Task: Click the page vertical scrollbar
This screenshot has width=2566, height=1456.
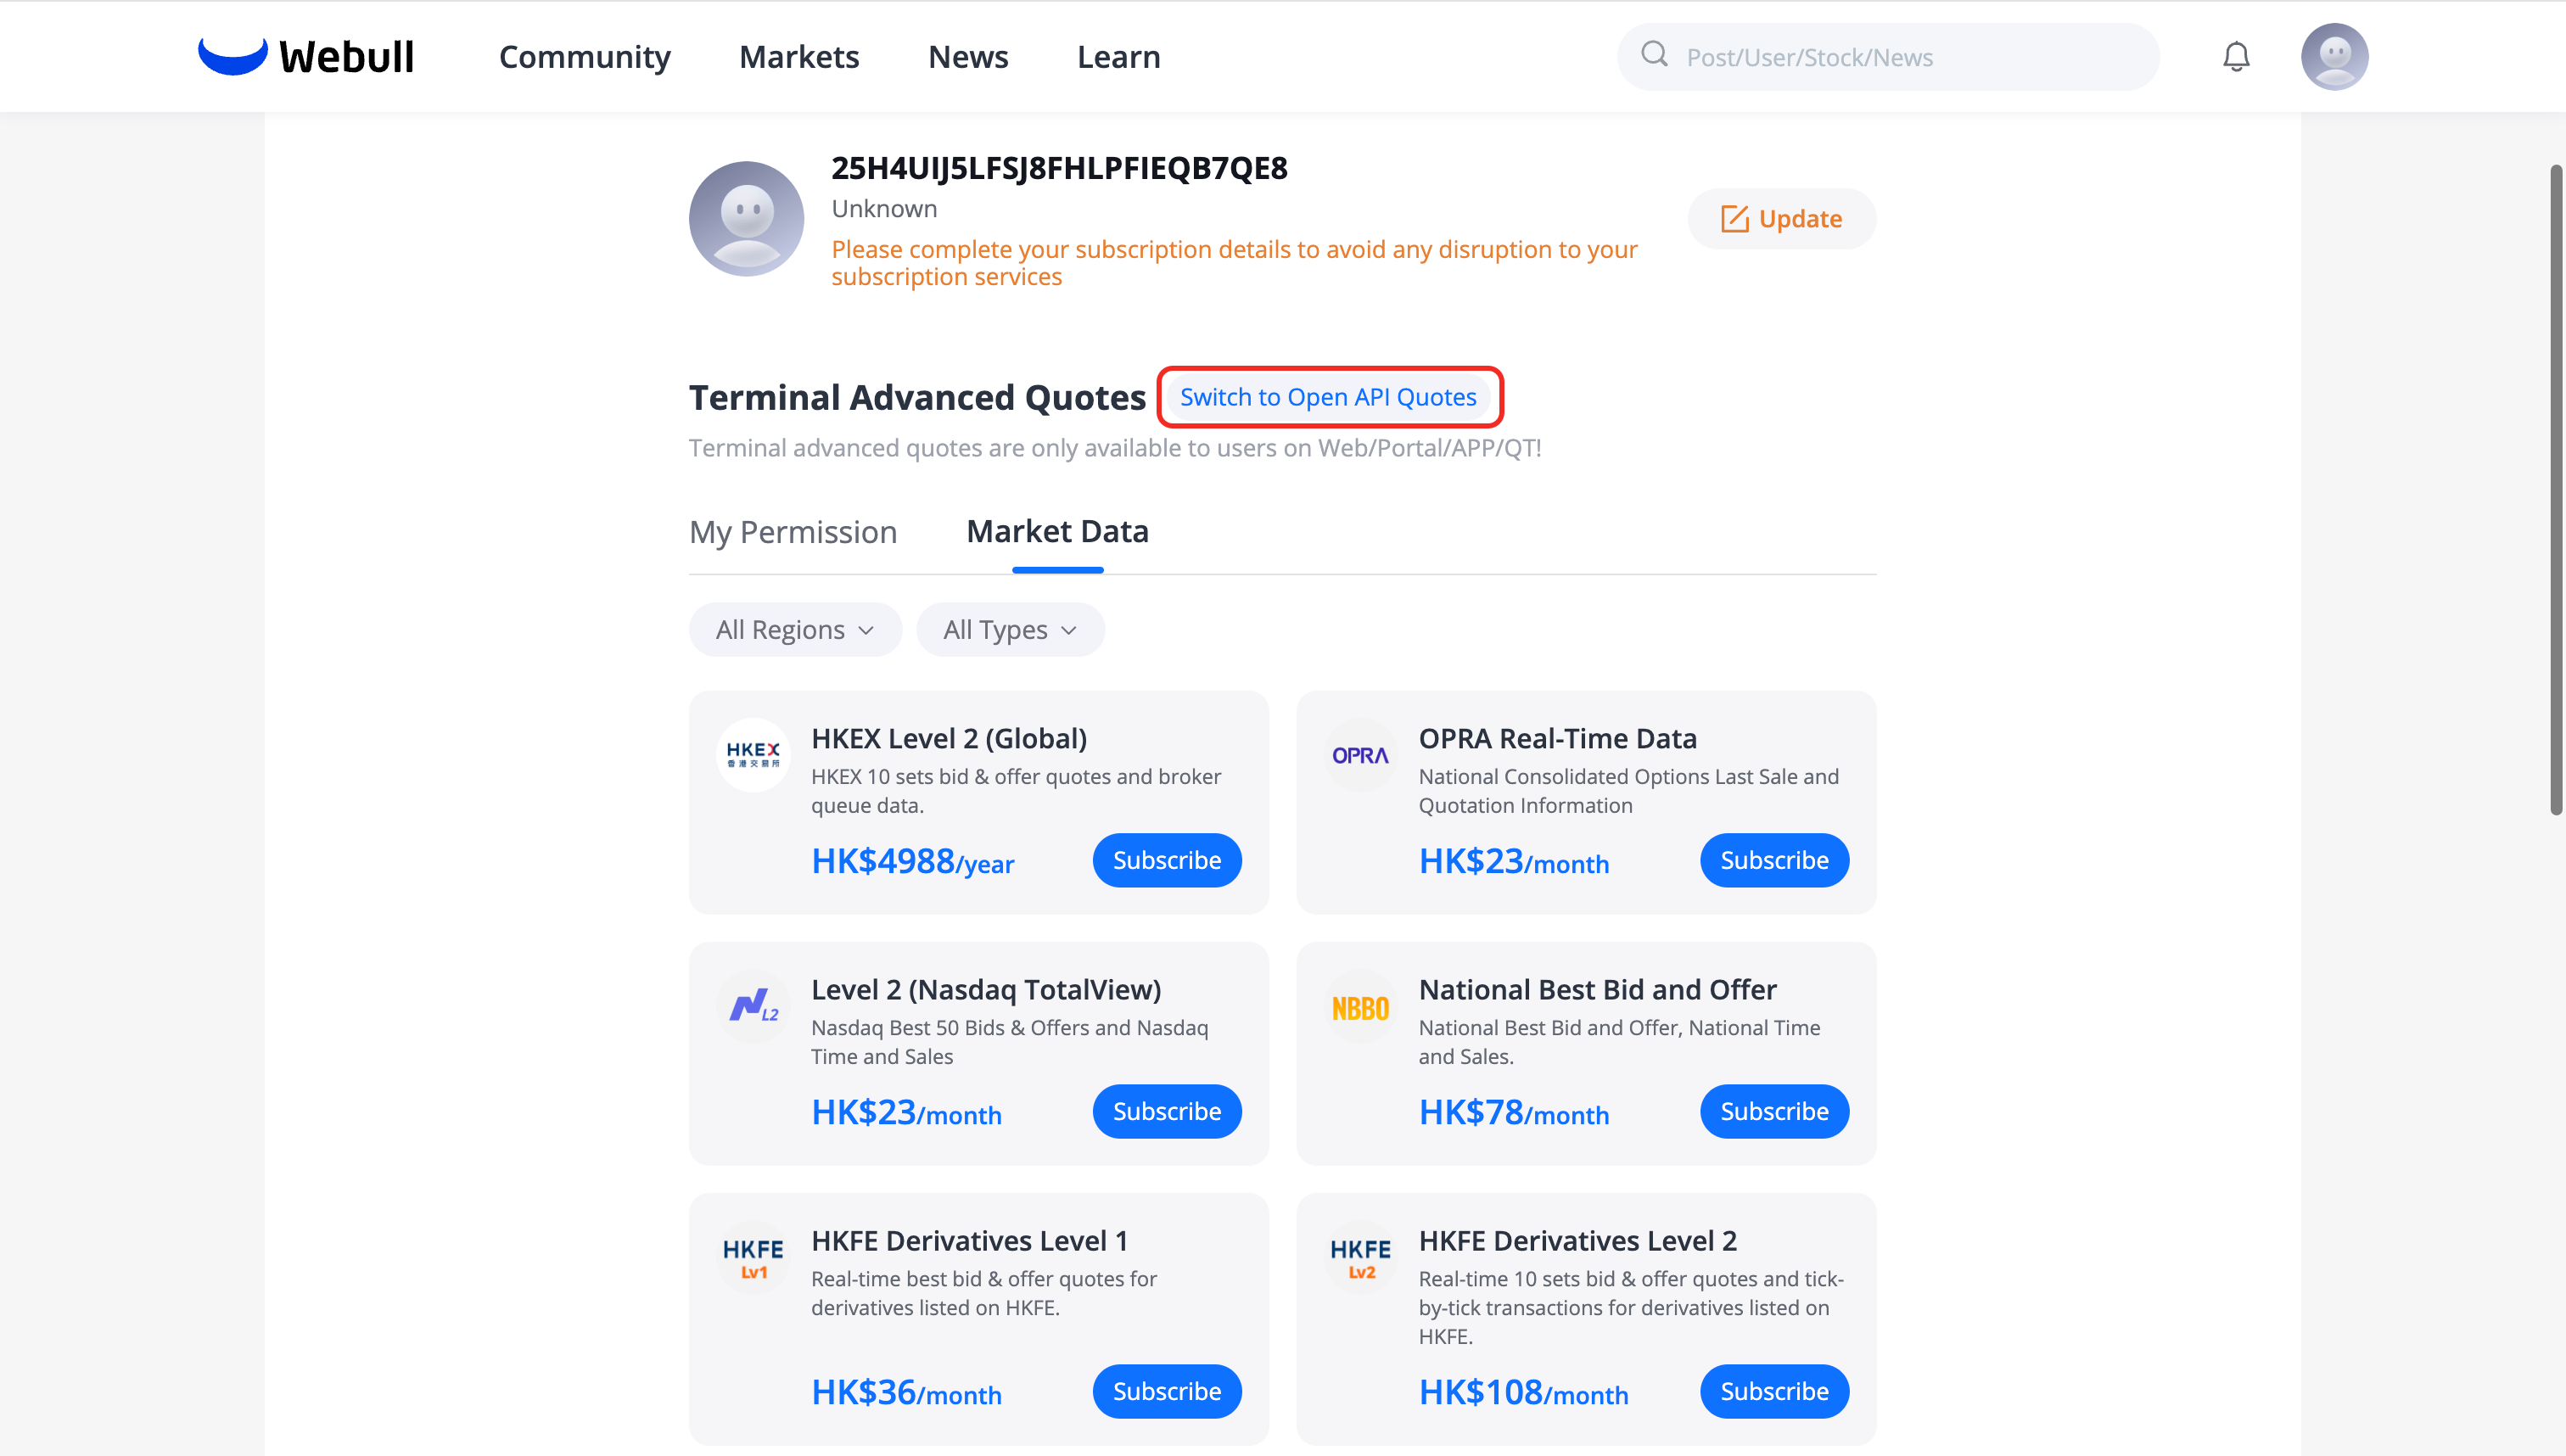Action: pos(2556,490)
